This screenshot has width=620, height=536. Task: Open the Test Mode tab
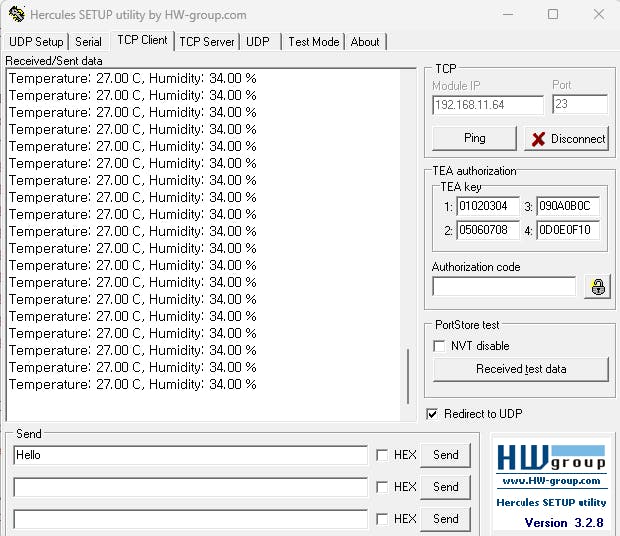(x=314, y=42)
